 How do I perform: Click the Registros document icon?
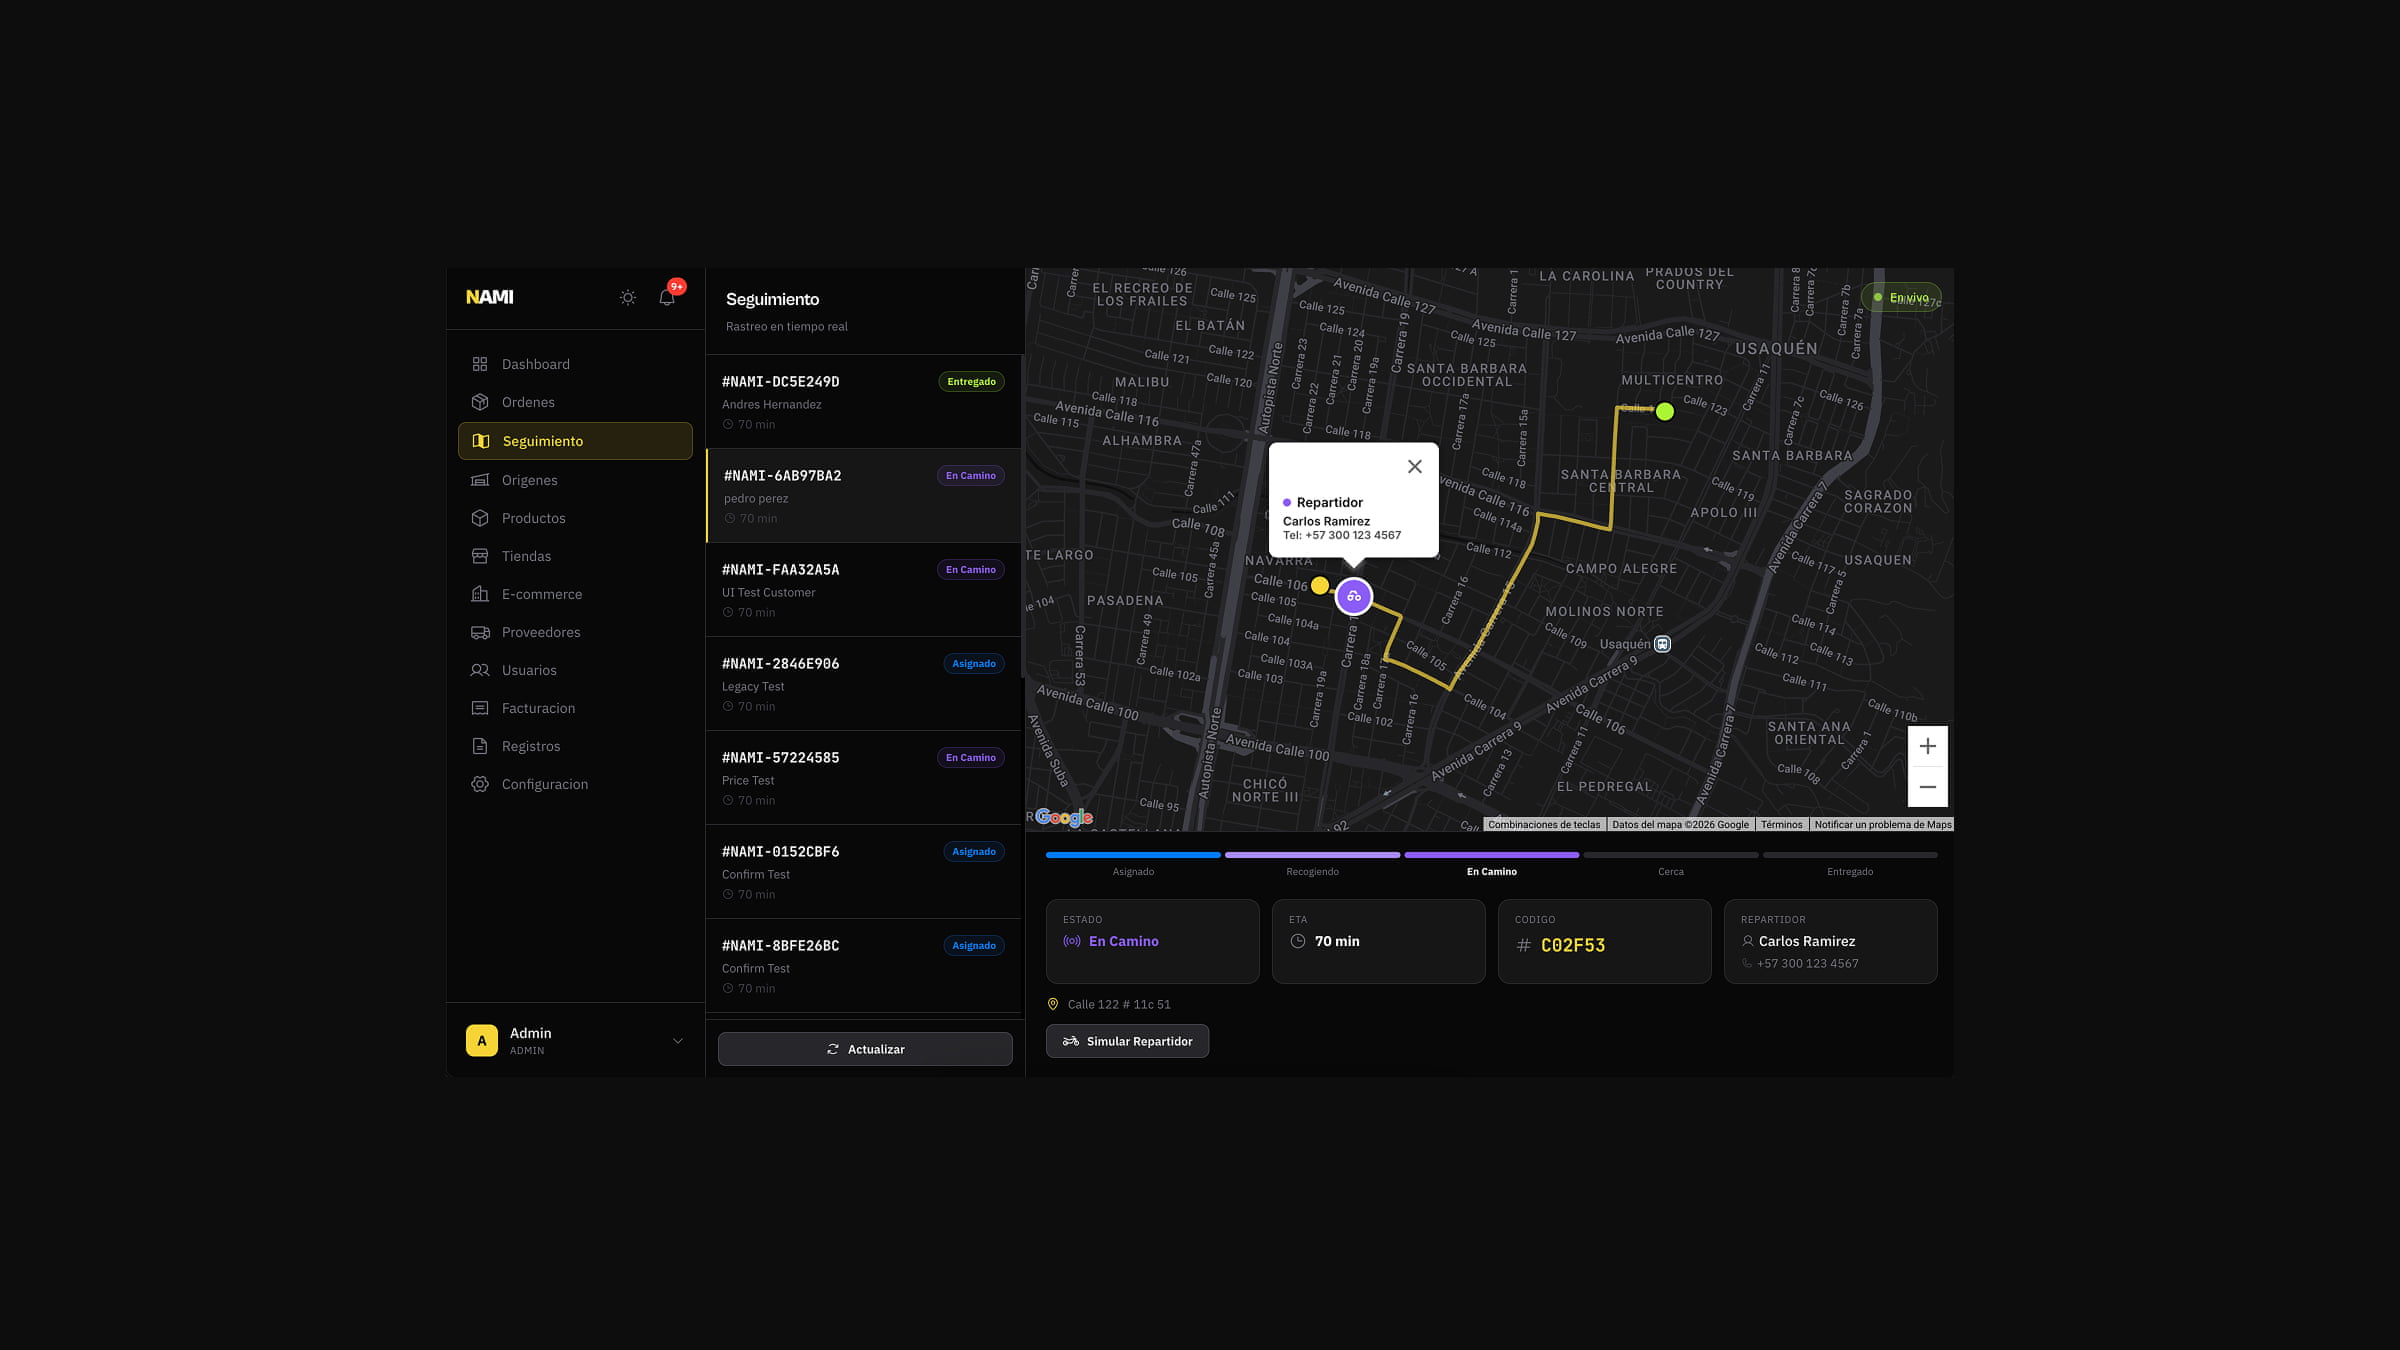point(480,746)
